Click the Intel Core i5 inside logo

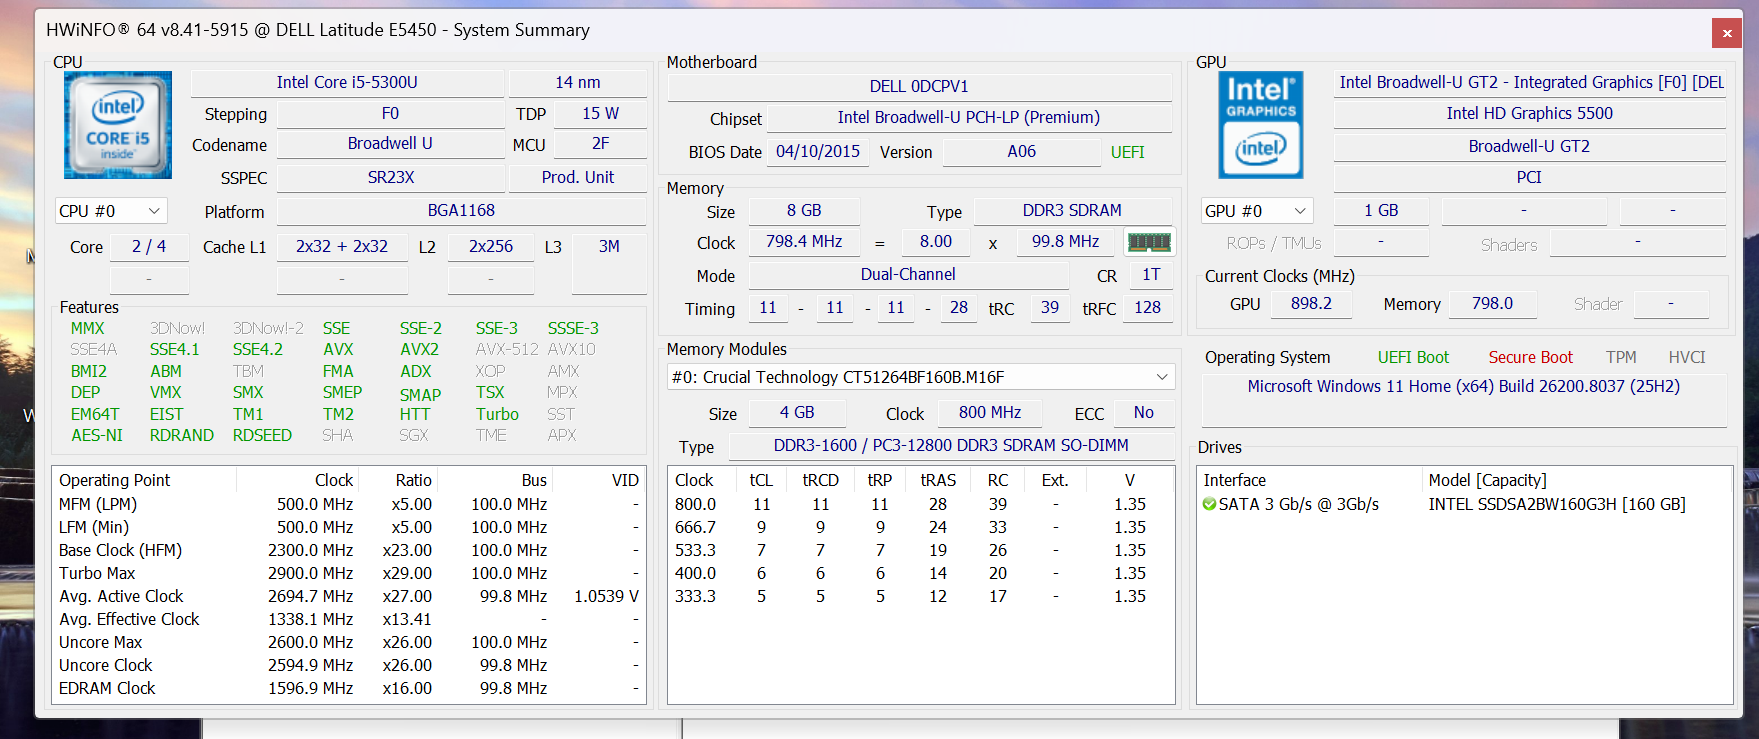pos(118,125)
